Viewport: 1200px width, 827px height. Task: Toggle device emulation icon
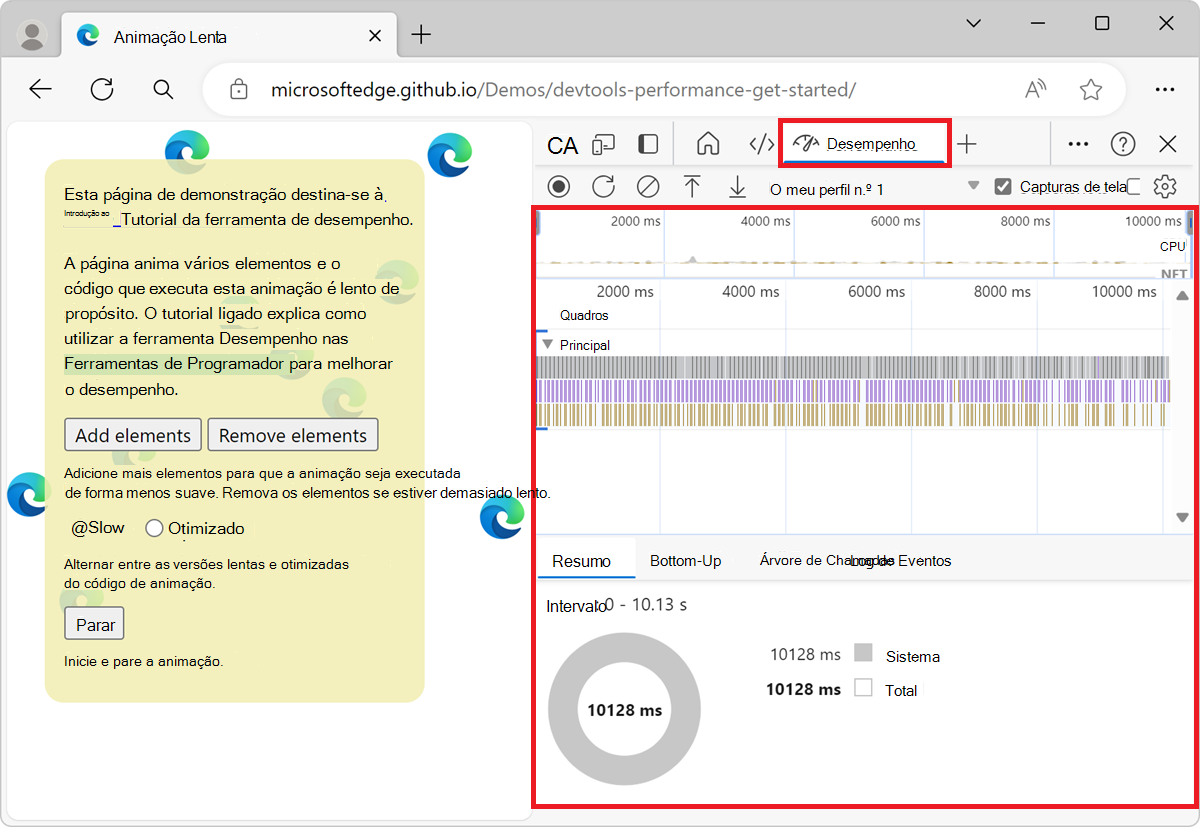tap(603, 145)
